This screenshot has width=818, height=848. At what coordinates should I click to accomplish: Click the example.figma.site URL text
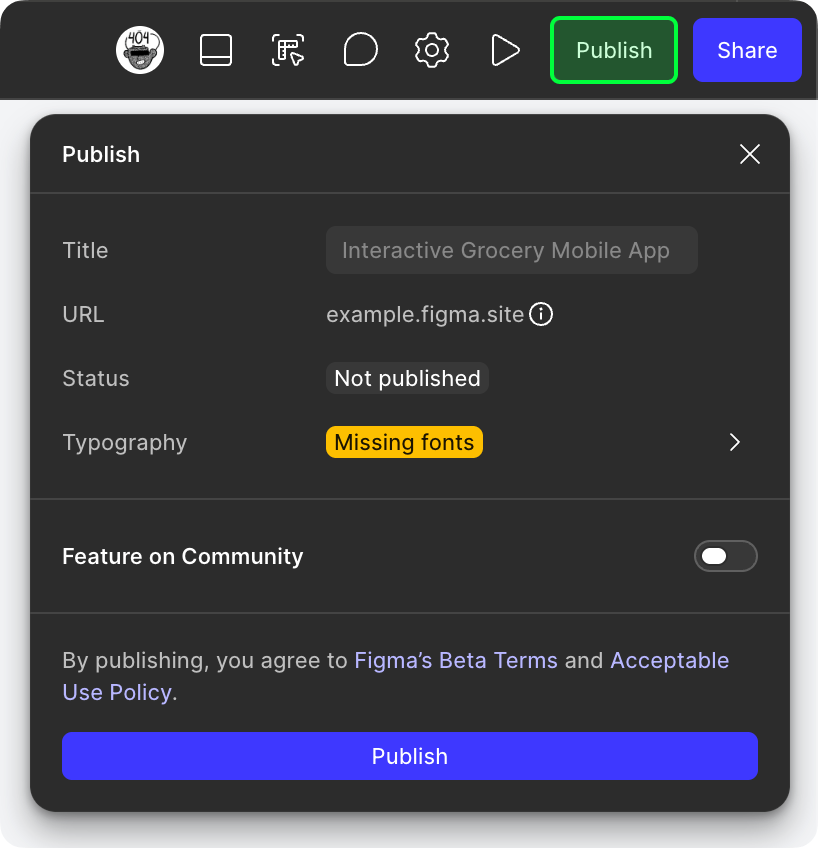tap(425, 314)
